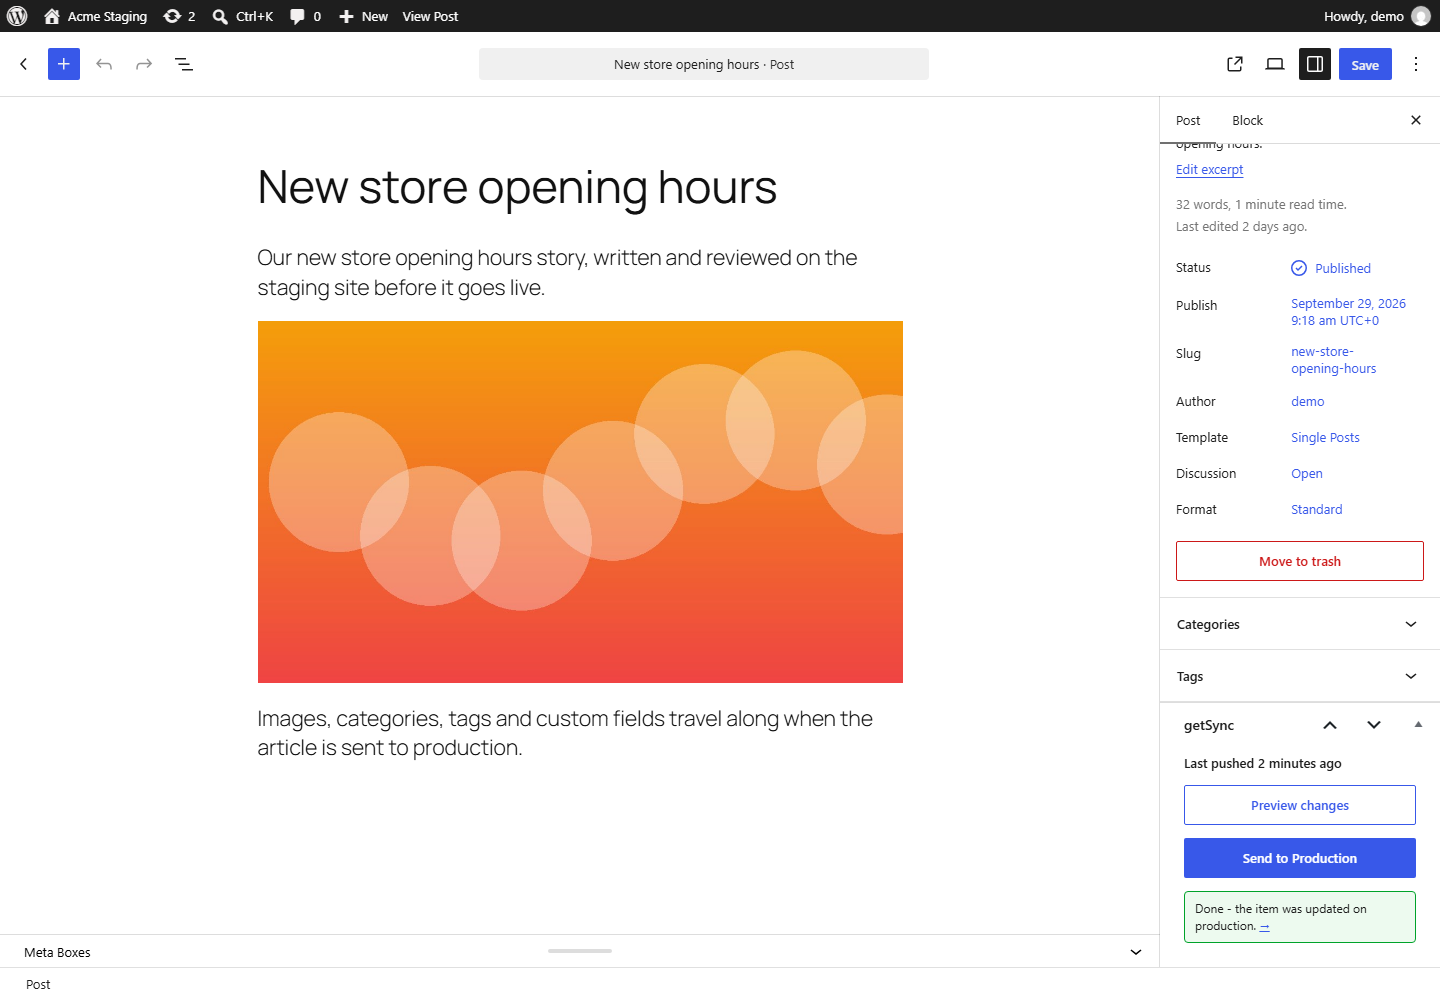Expand the Categories panel
The image size is (1440, 1000).
coord(1300,624)
